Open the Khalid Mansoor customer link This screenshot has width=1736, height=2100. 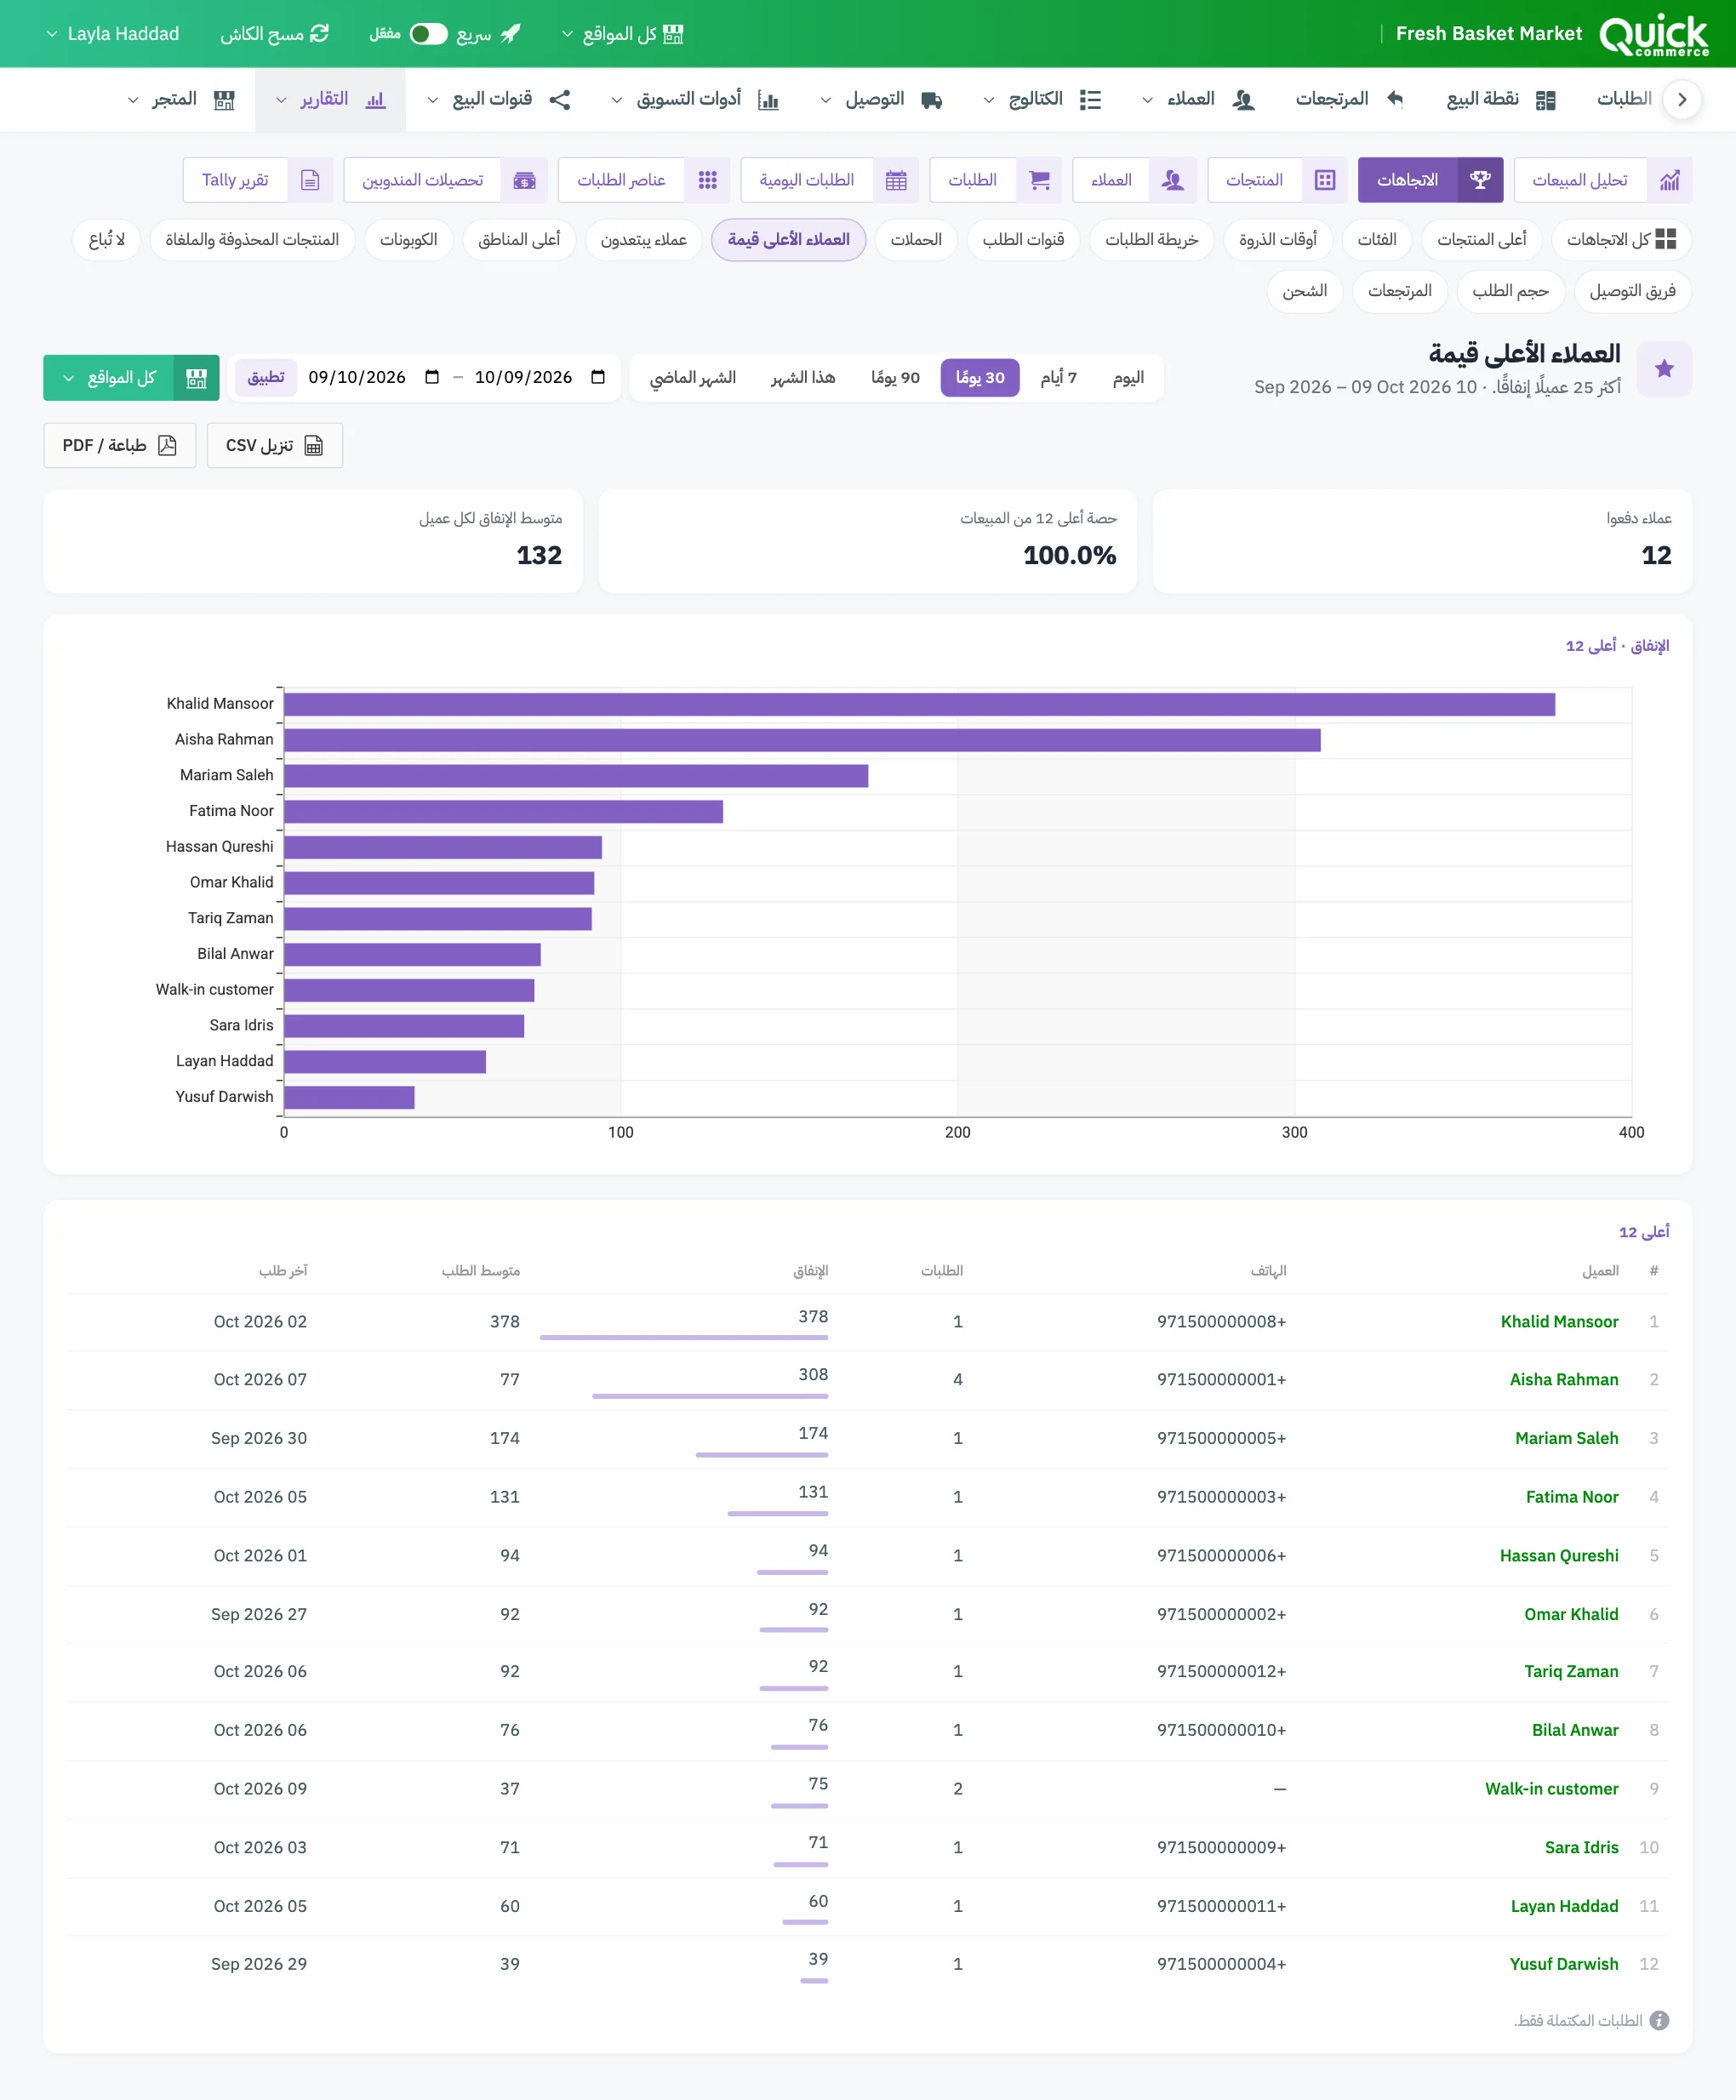(x=1559, y=1322)
